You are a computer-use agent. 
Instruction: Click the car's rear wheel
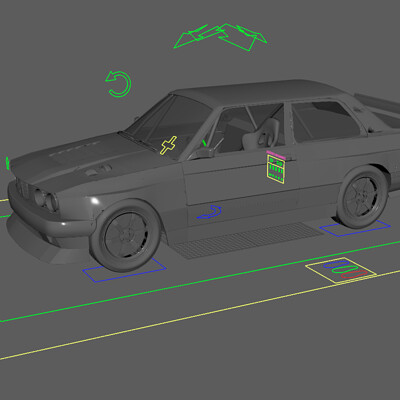362,198
